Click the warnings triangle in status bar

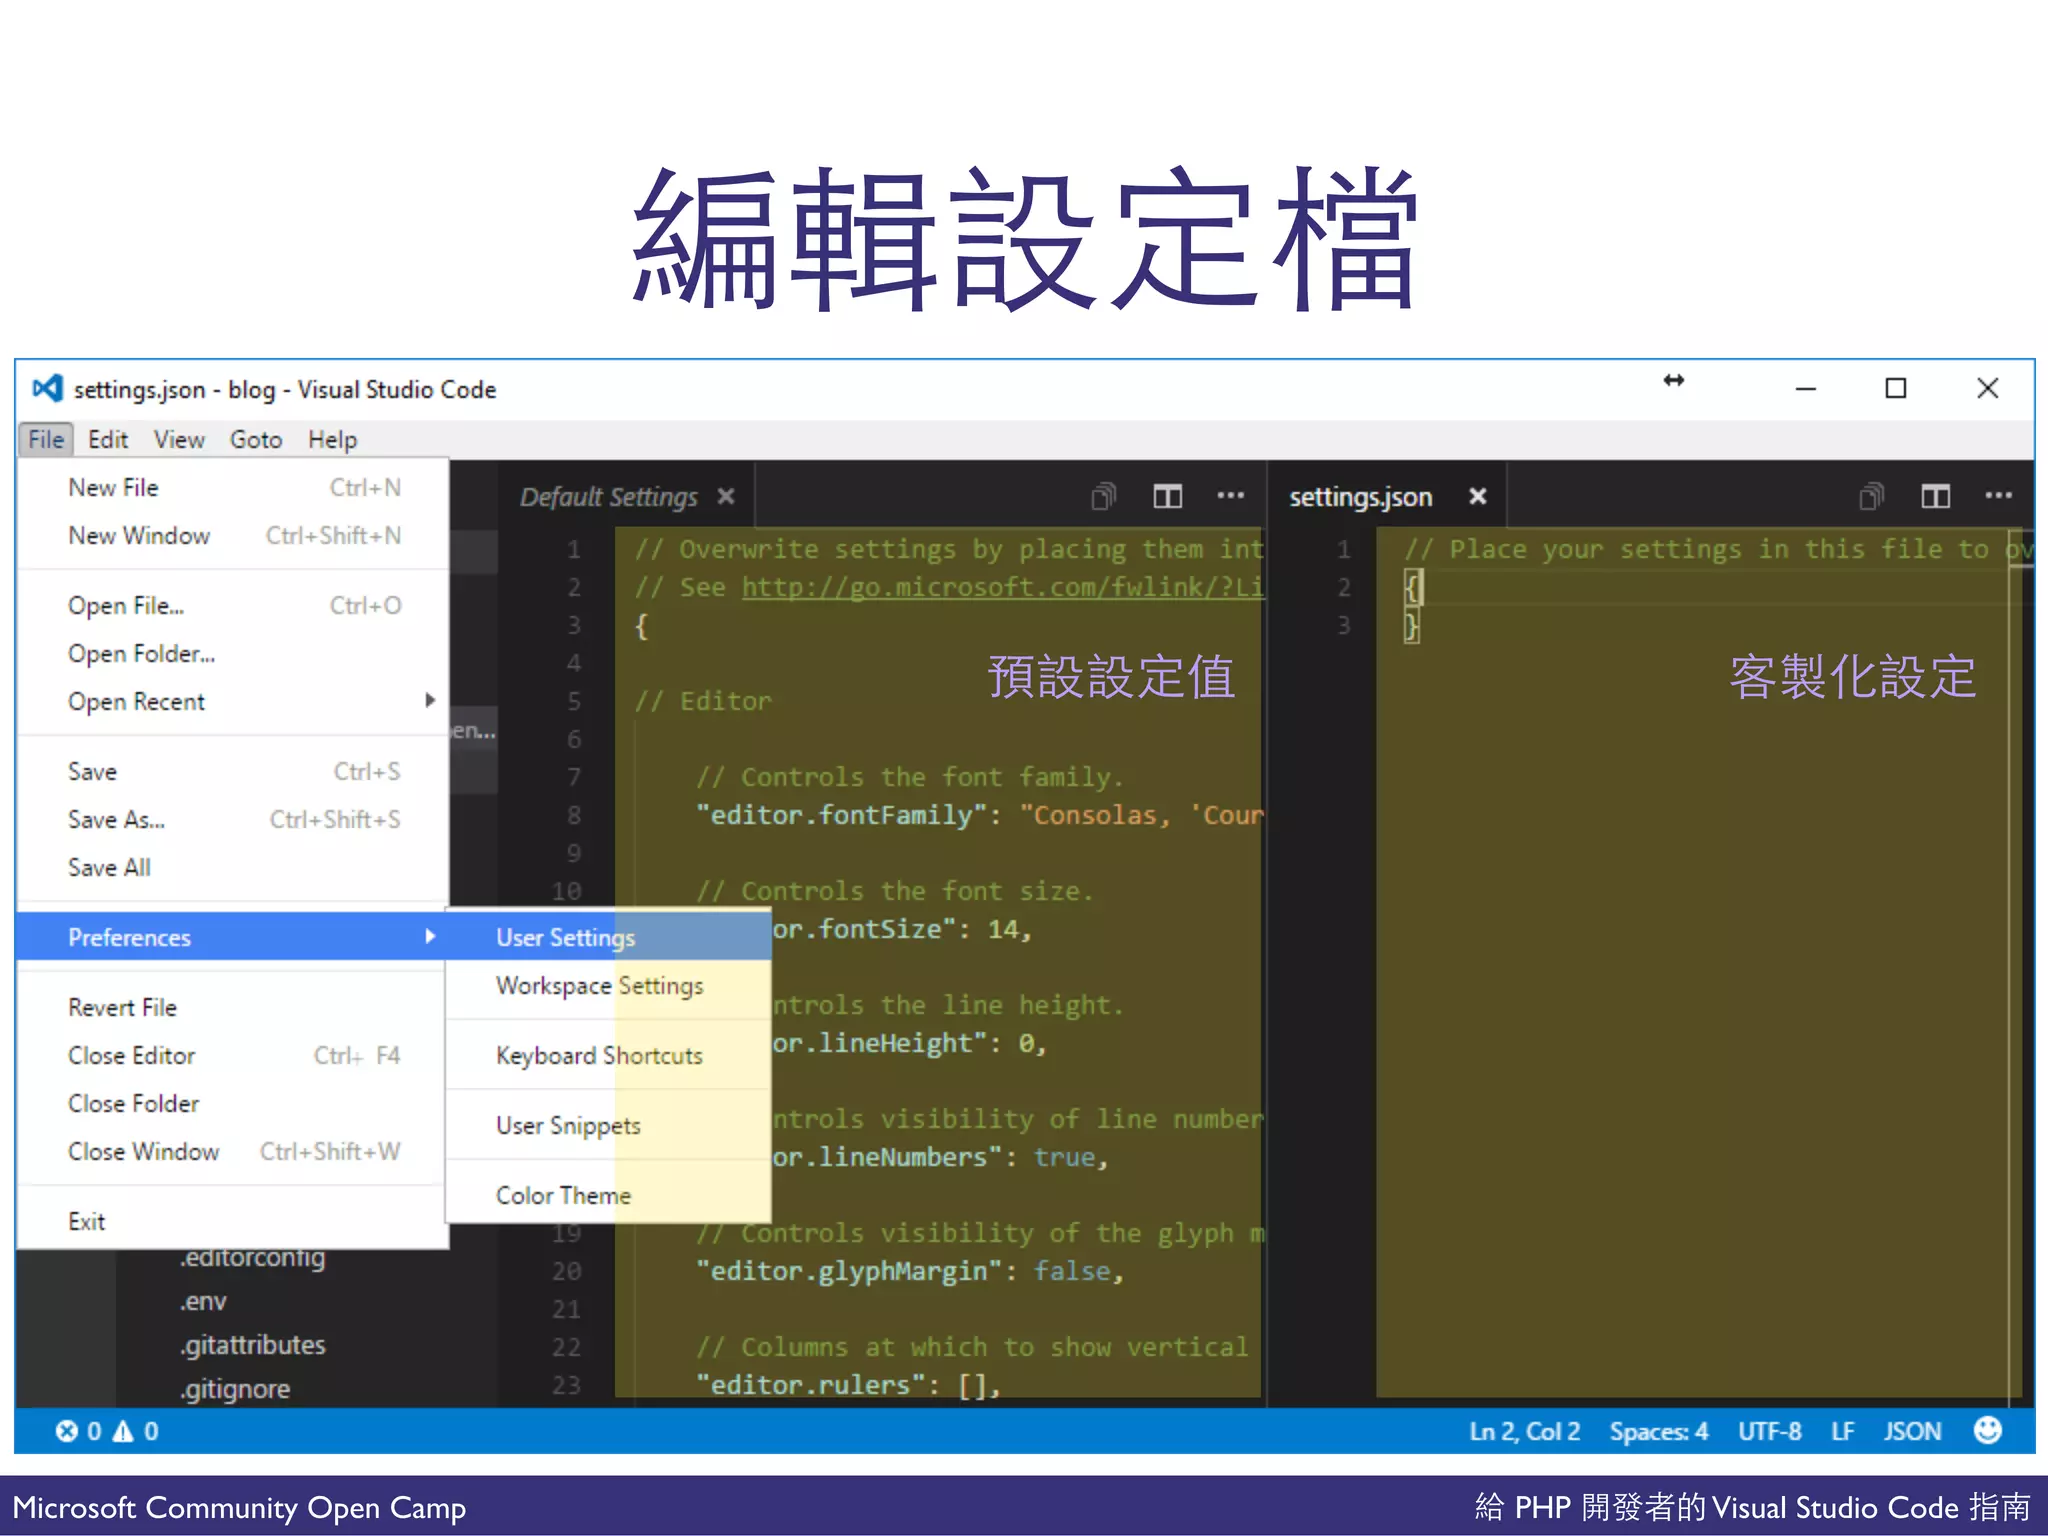[123, 1431]
